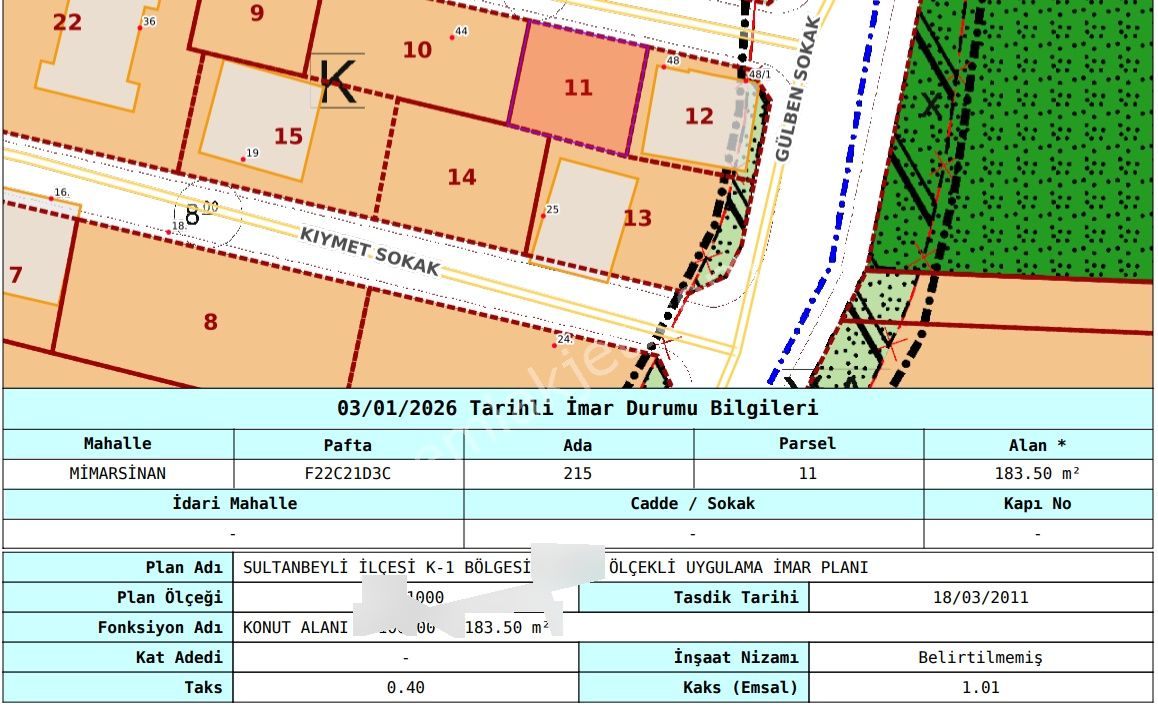
Task: Click the point marker numbered 44
Action: click(x=457, y=35)
